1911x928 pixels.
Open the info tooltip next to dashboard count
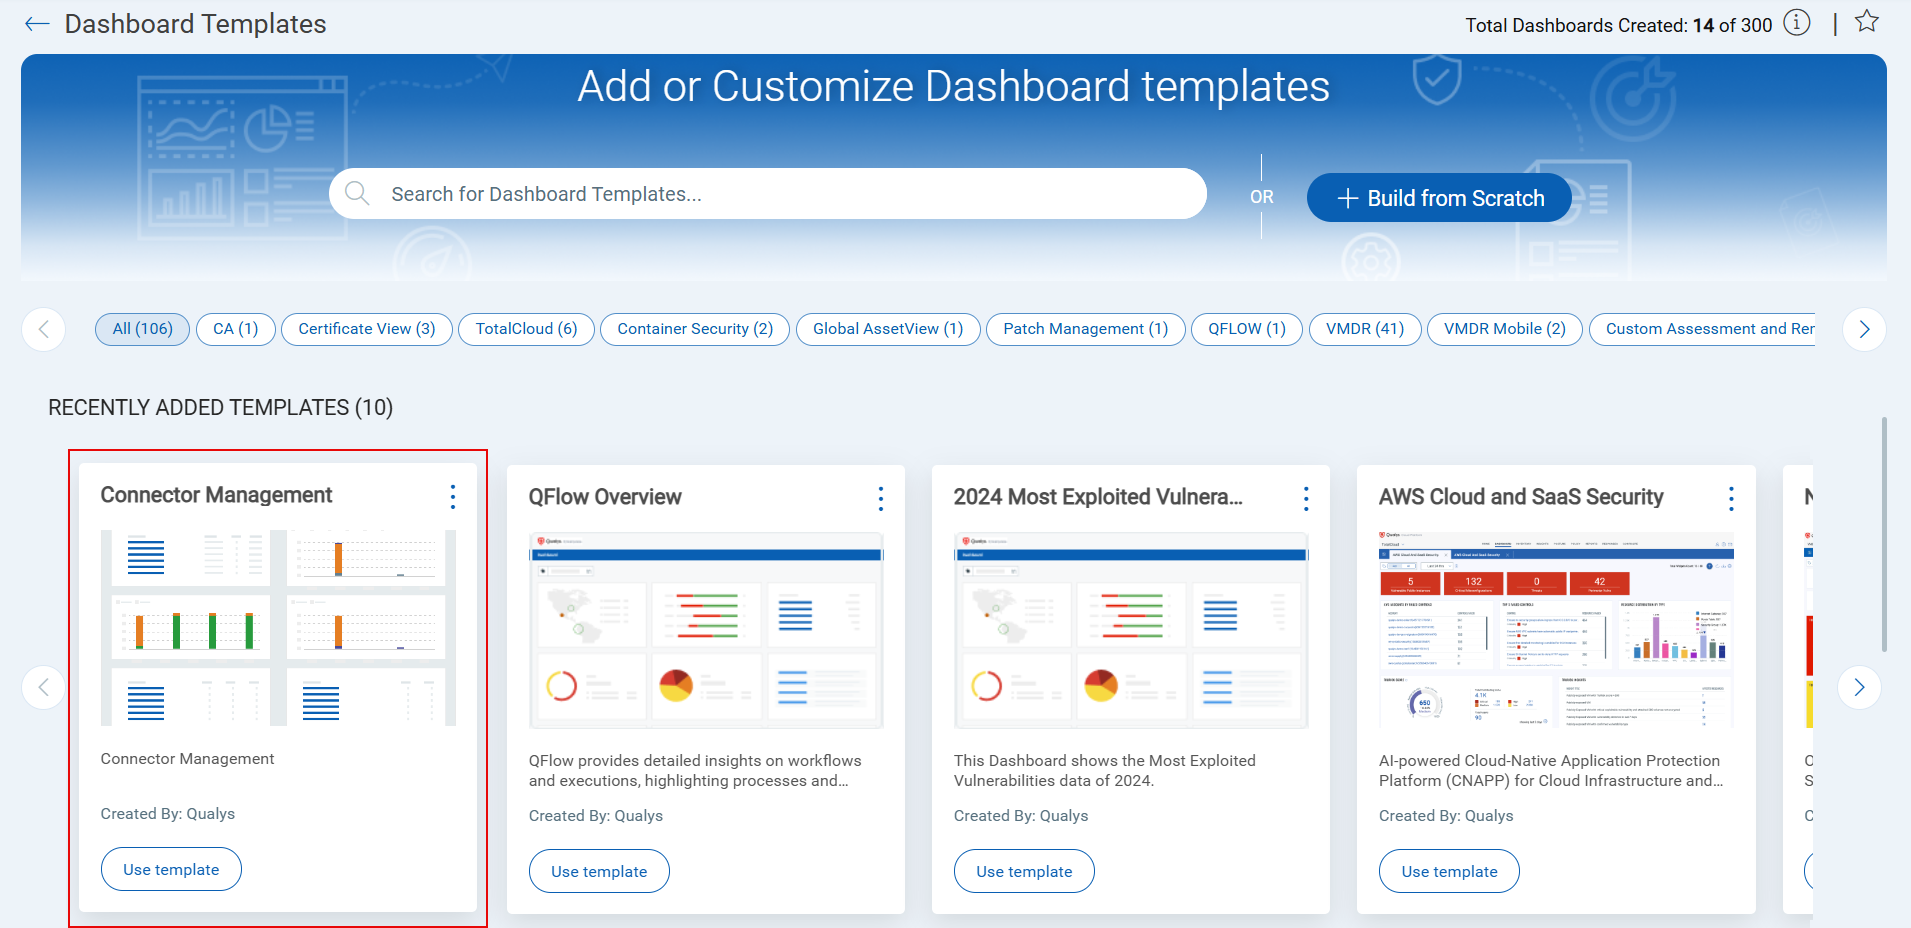pos(1797,24)
